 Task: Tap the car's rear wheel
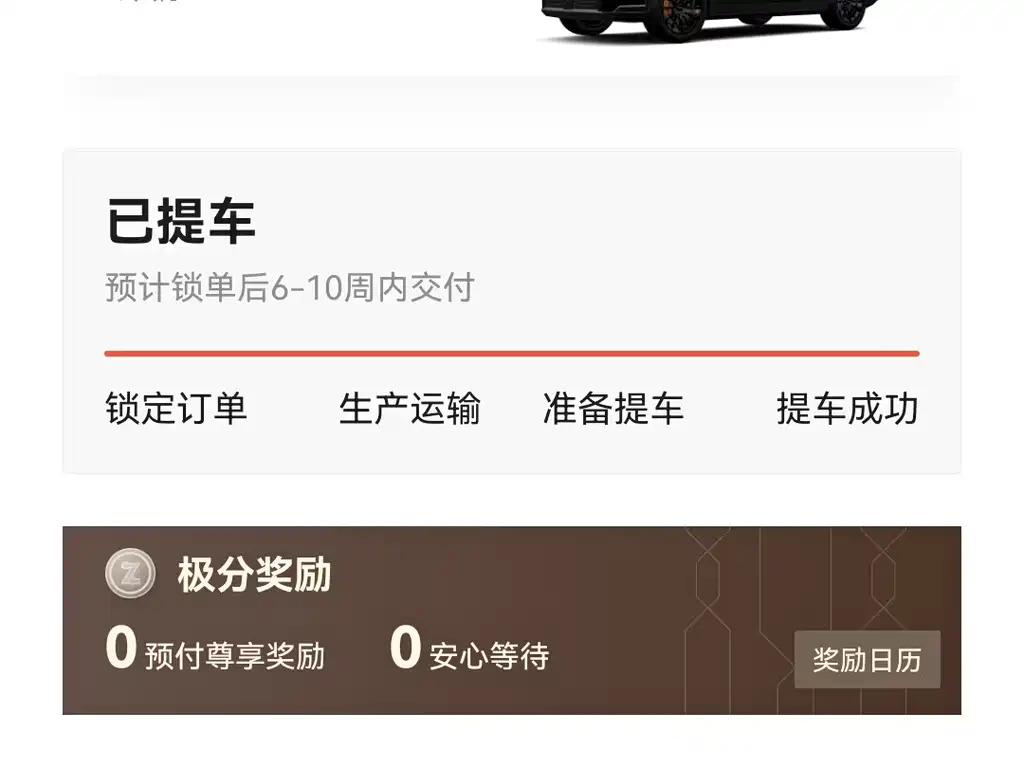coord(844,14)
